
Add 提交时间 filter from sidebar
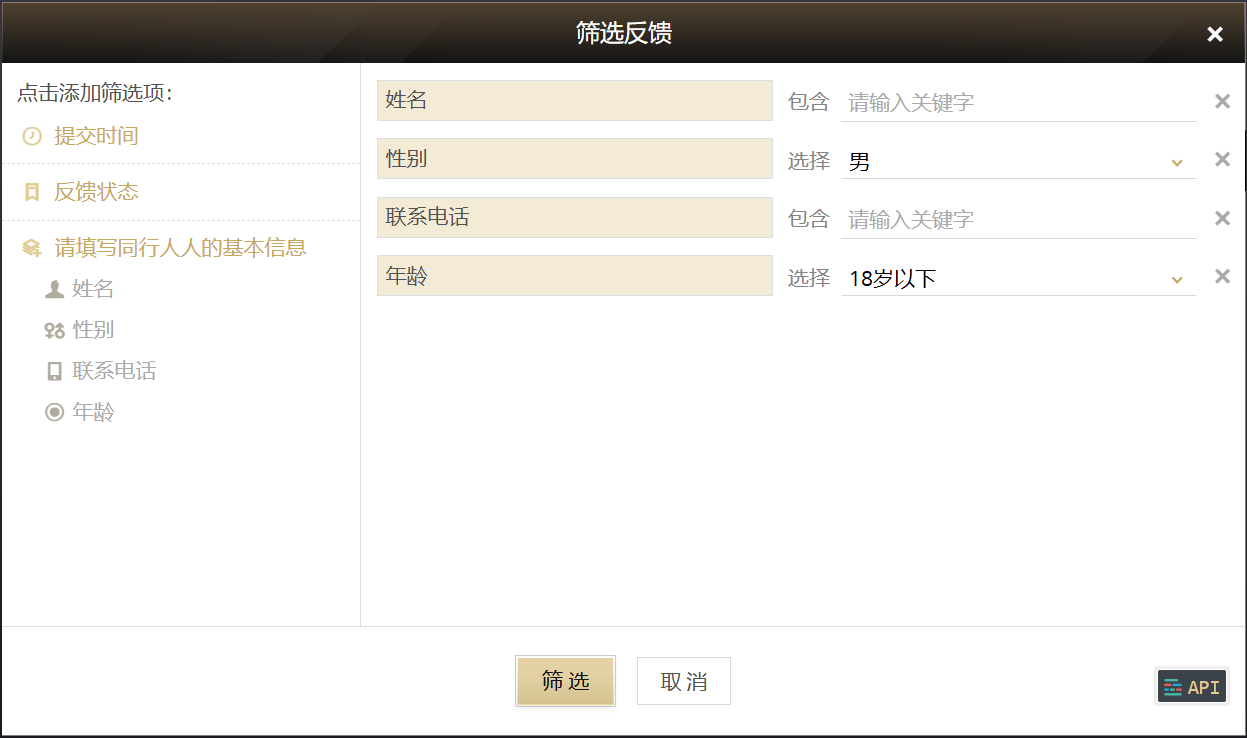pos(96,136)
